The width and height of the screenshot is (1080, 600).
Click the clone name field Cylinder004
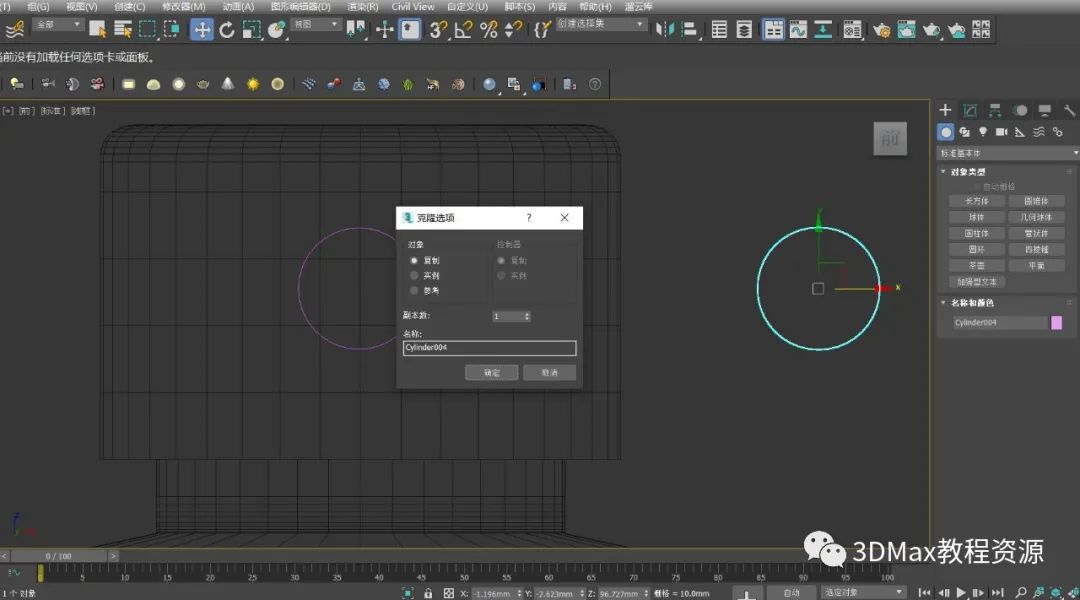(489, 348)
